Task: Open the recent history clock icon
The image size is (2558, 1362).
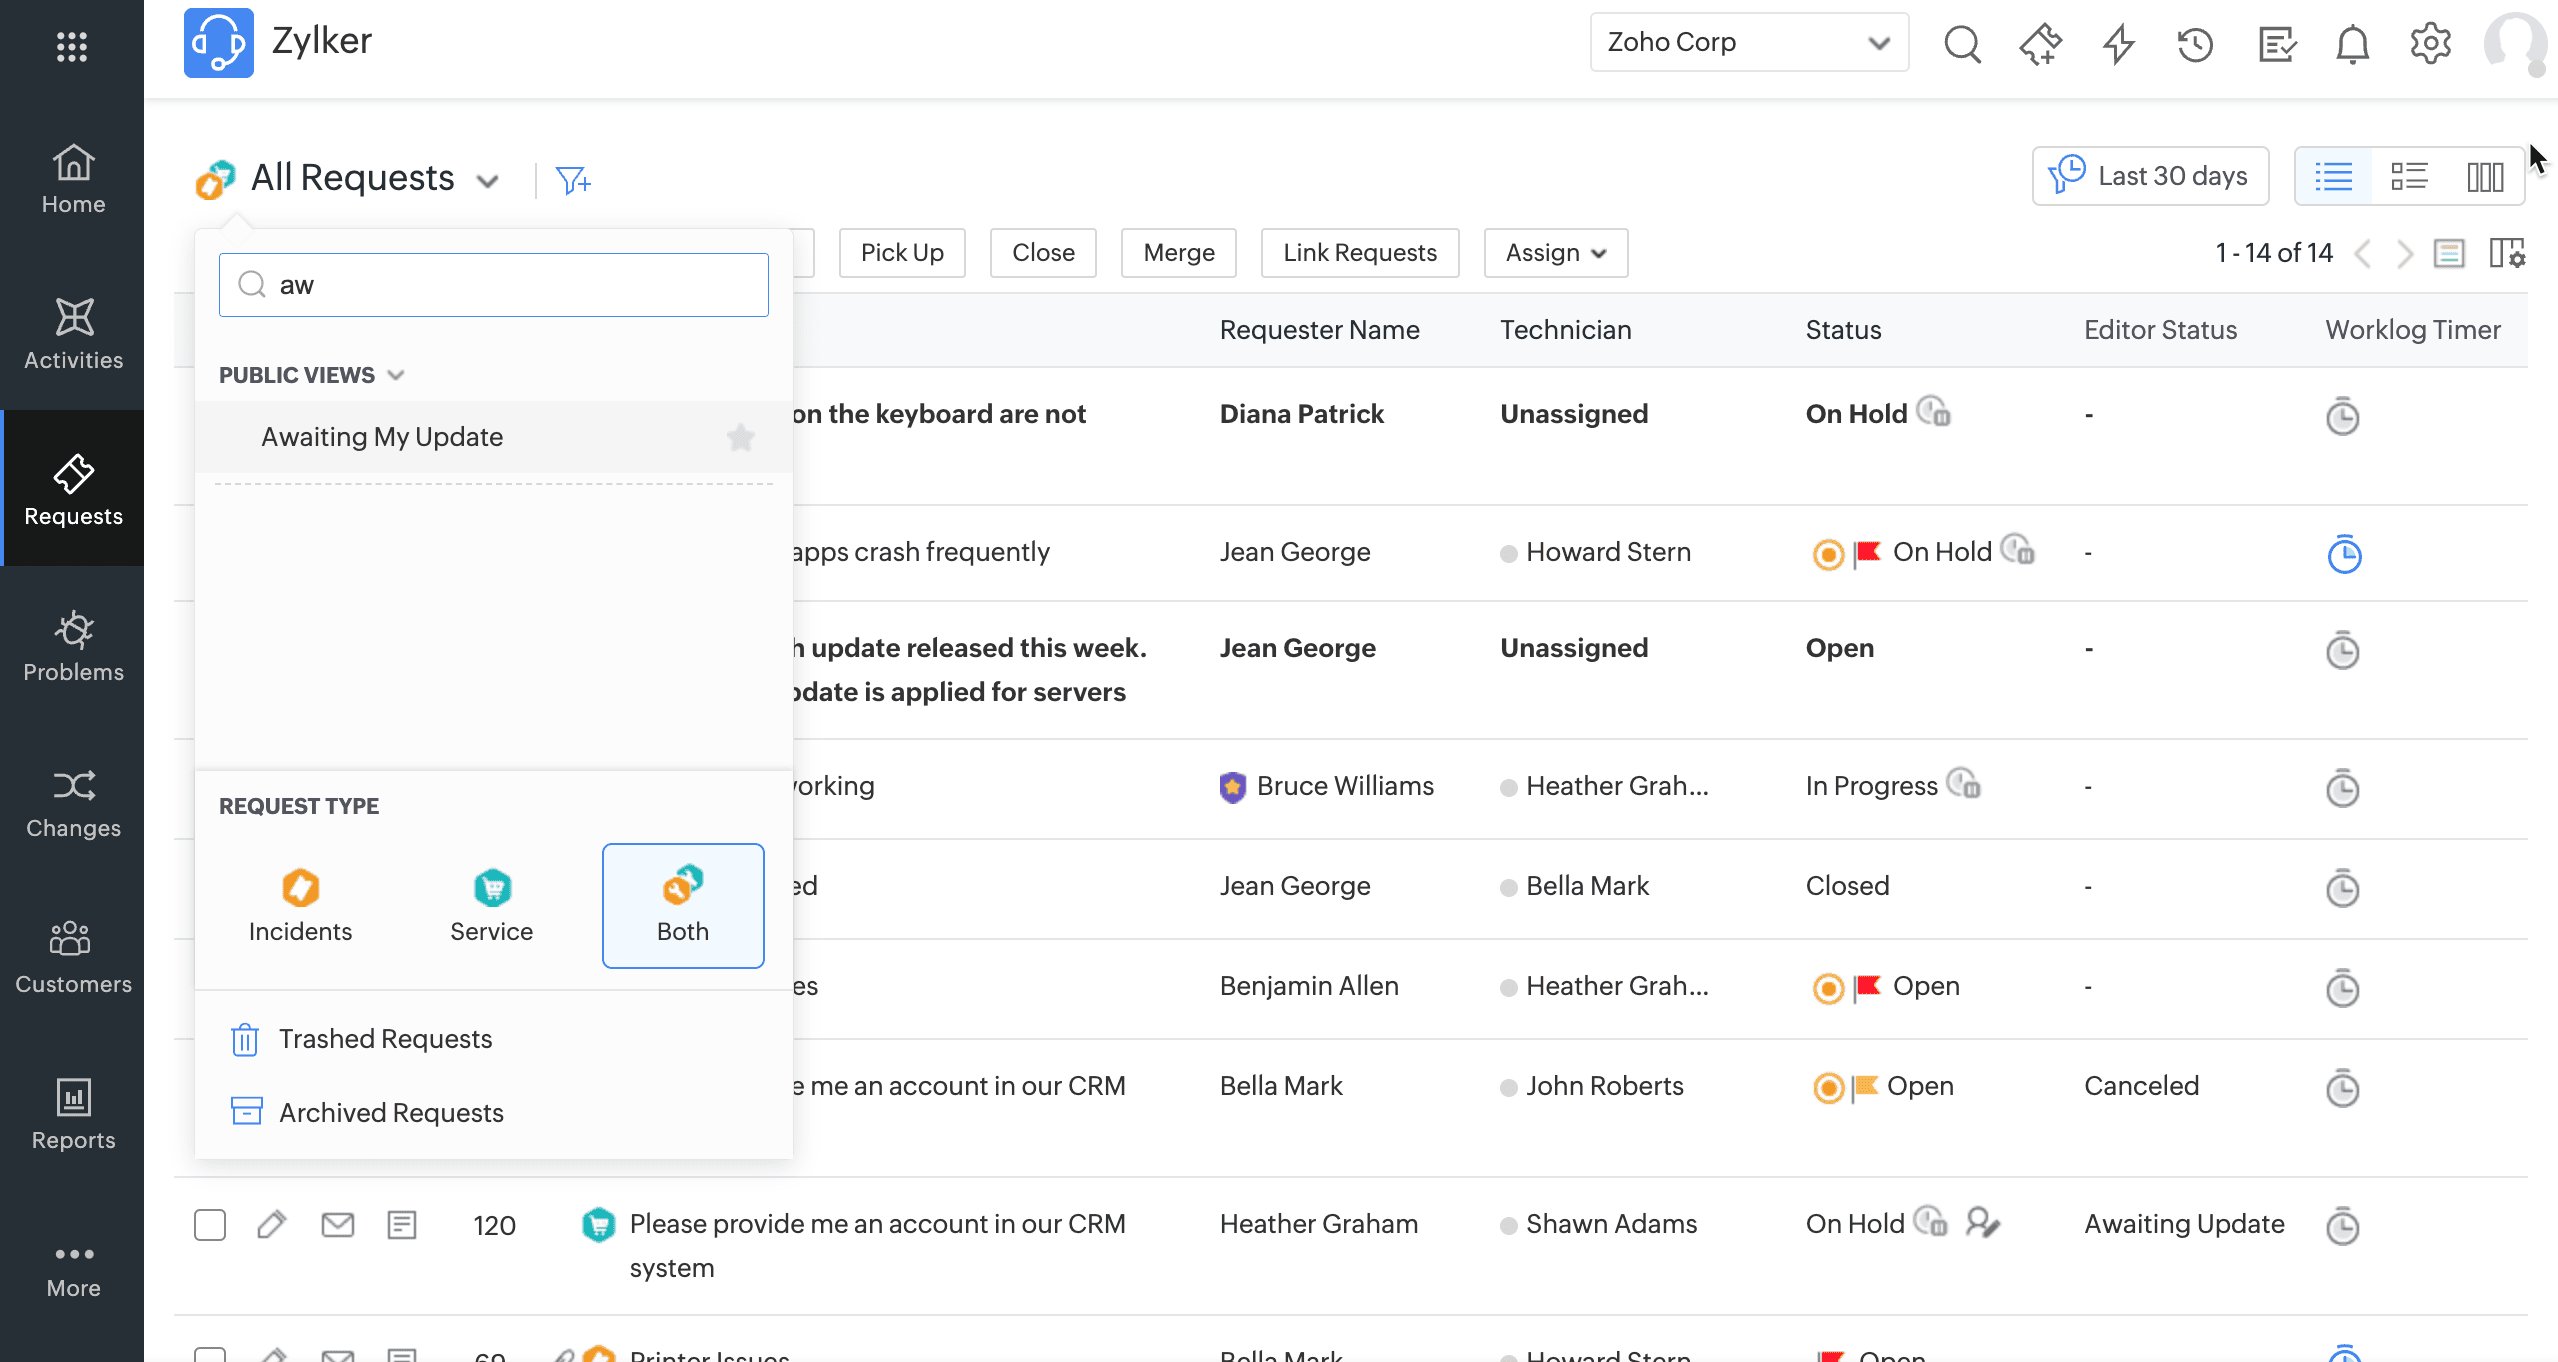Action: click(2195, 44)
